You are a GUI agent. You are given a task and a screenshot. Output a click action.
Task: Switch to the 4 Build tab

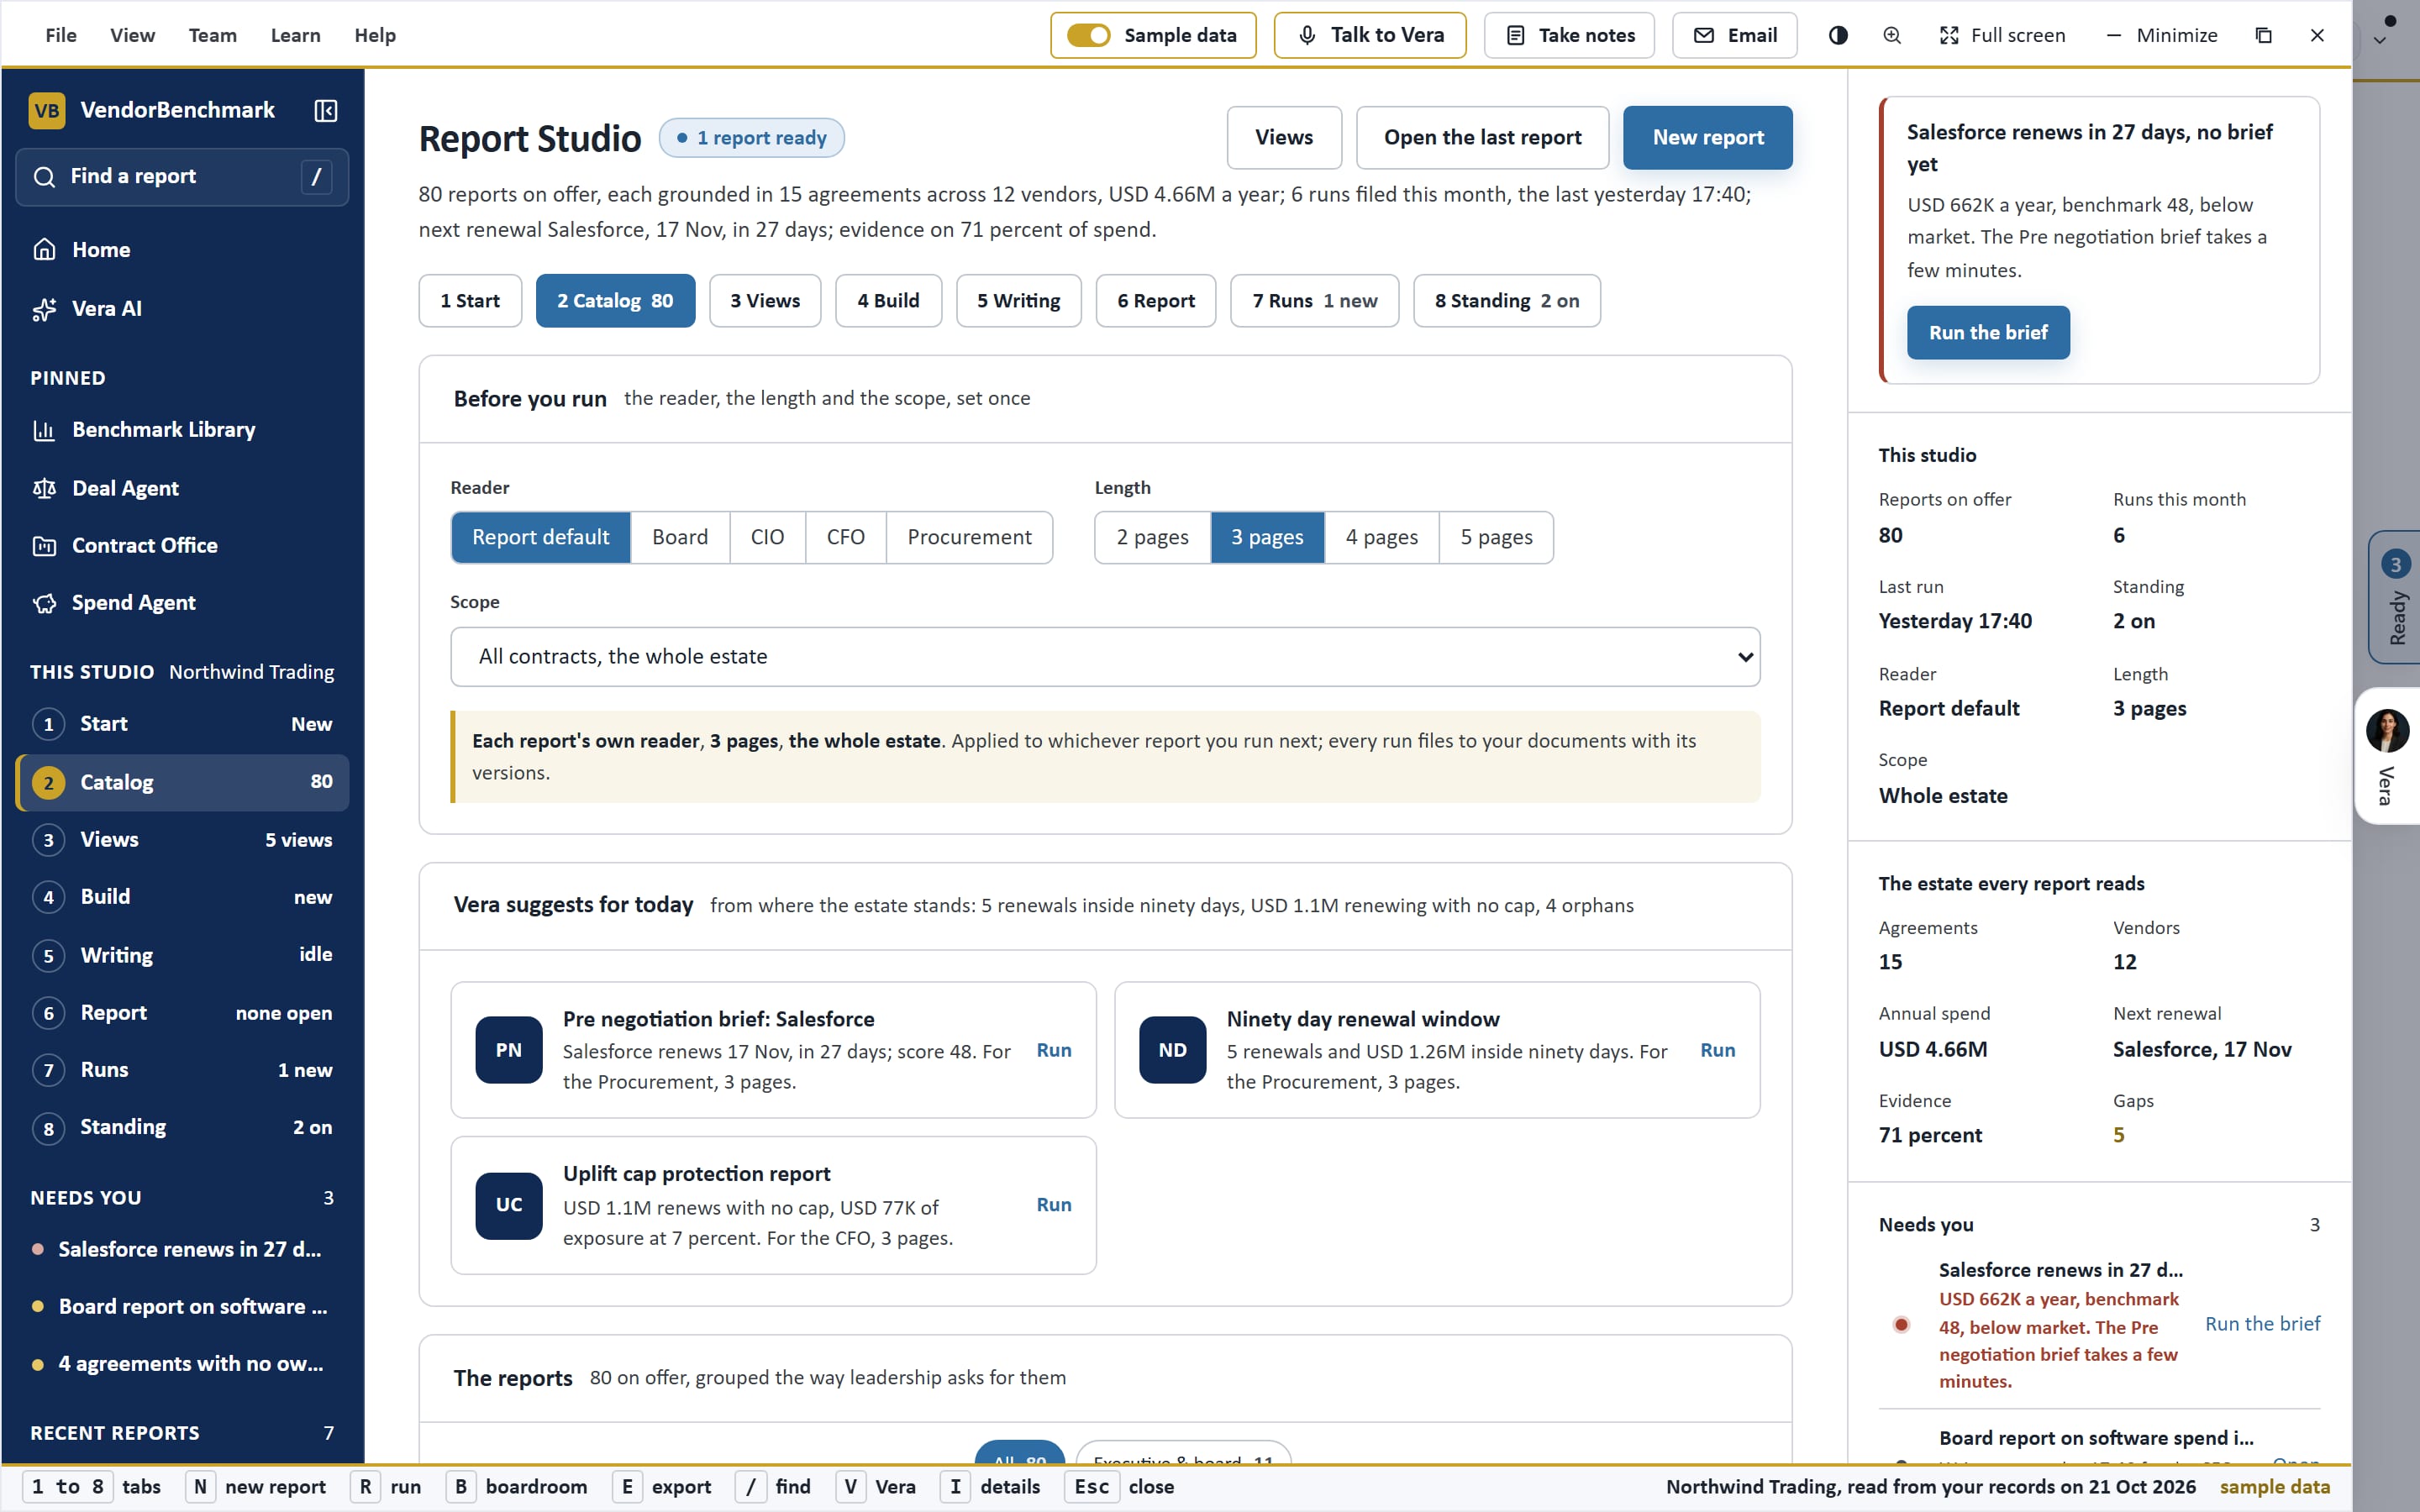pyautogui.click(x=888, y=301)
